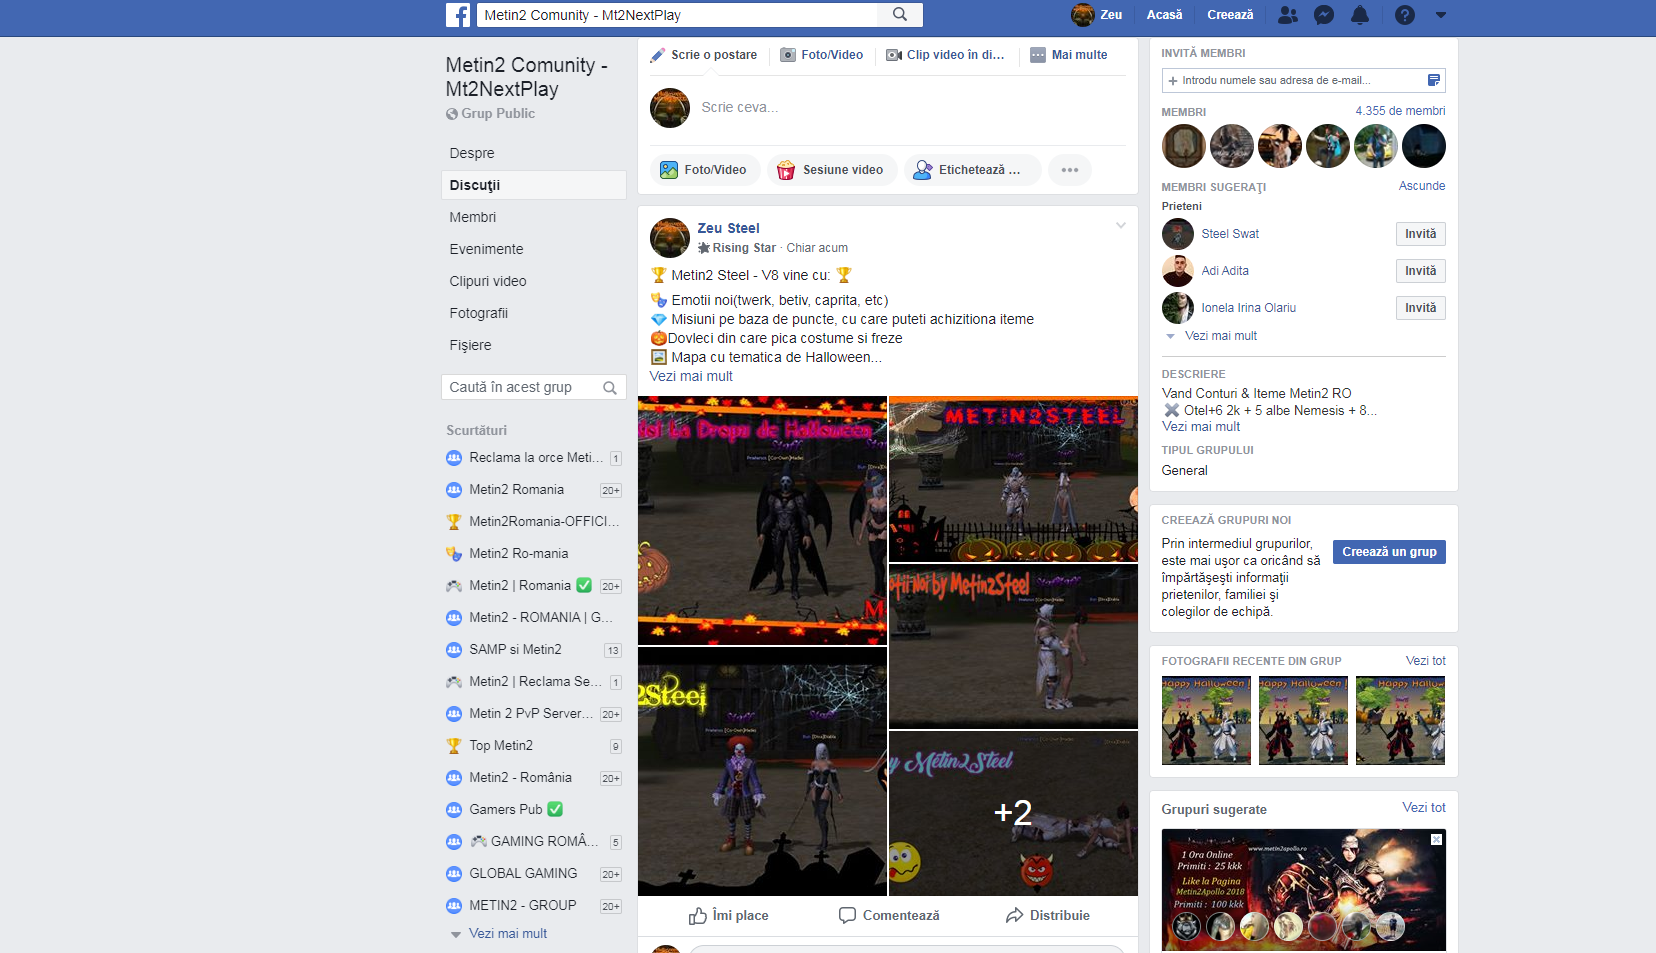Image resolution: width=1656 pixels, height=953 pixels.
Task: Open notifications bell icon
Action: coord(1360,15)
